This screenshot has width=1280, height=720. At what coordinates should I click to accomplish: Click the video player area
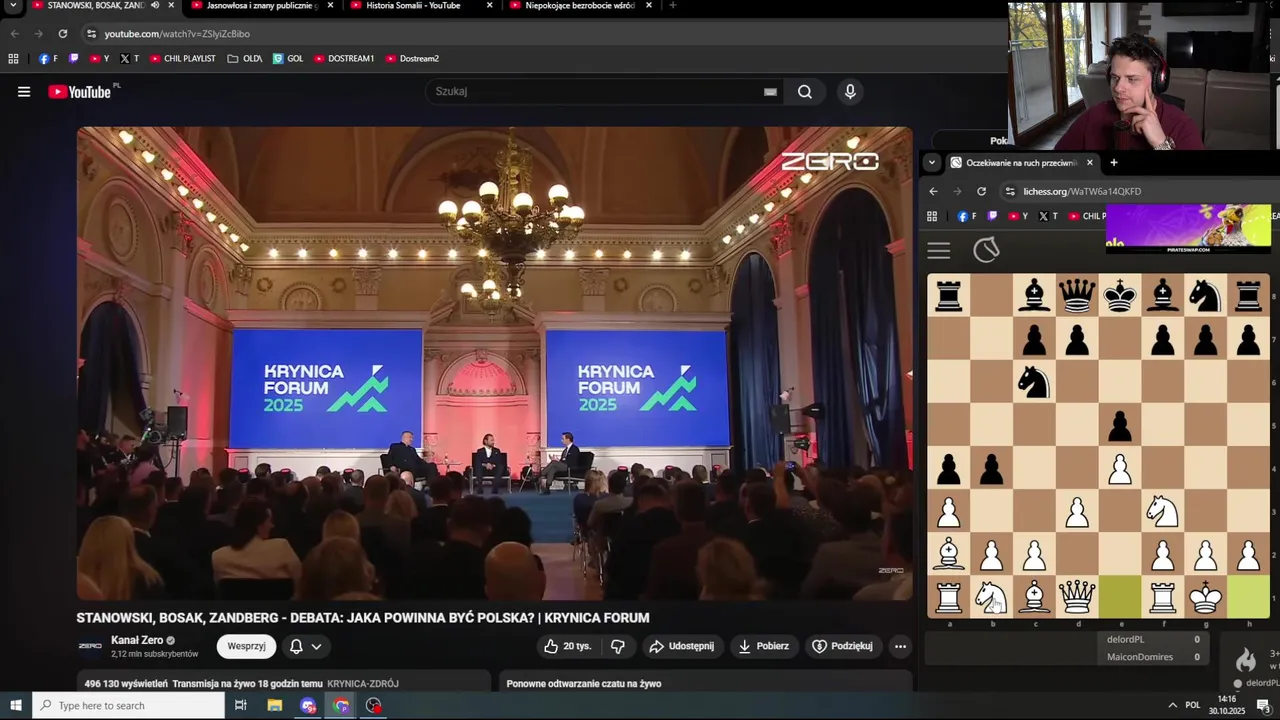pos(495,364)
